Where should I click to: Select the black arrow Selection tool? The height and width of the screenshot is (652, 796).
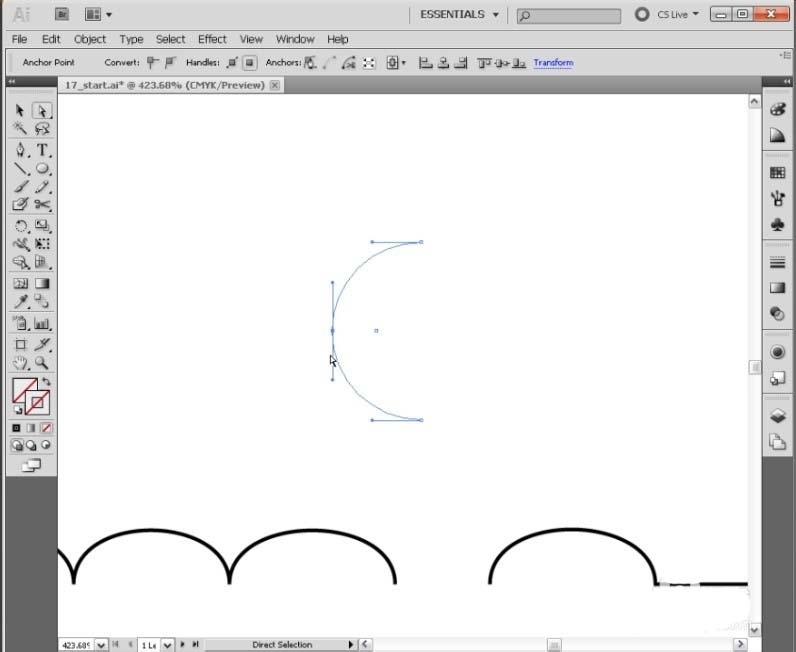point(20,111)
